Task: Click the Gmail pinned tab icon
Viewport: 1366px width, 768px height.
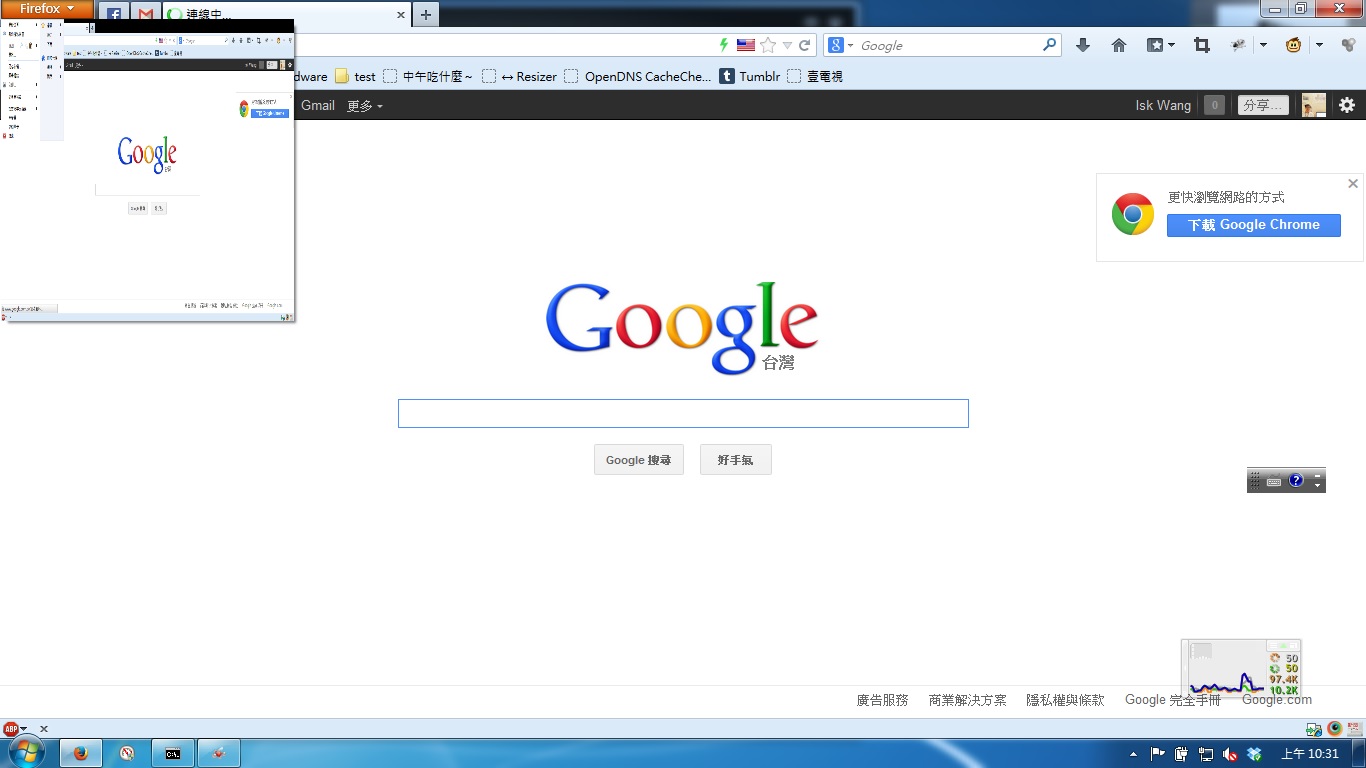Action: [x=146, y=15]
